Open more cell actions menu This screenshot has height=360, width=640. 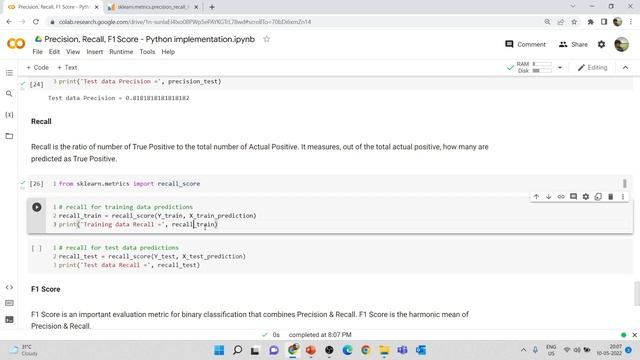[x=623, y=197]
